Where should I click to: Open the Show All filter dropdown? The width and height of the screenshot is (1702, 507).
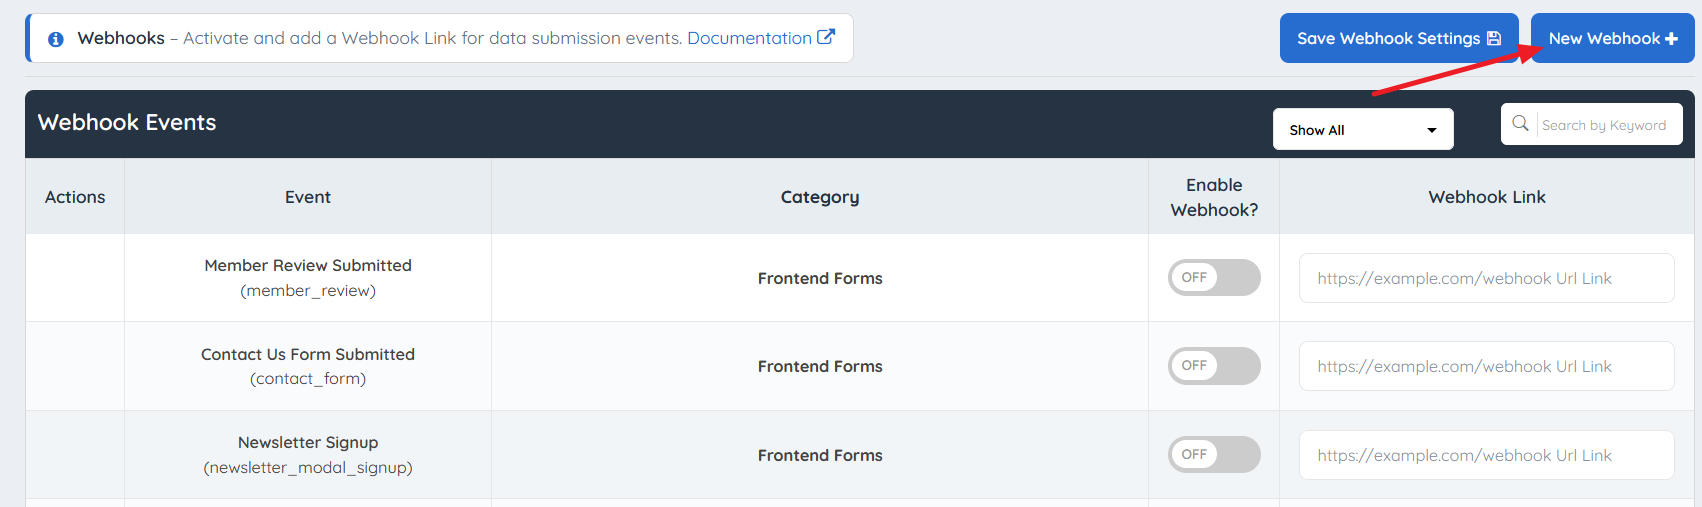[1362, 130]
